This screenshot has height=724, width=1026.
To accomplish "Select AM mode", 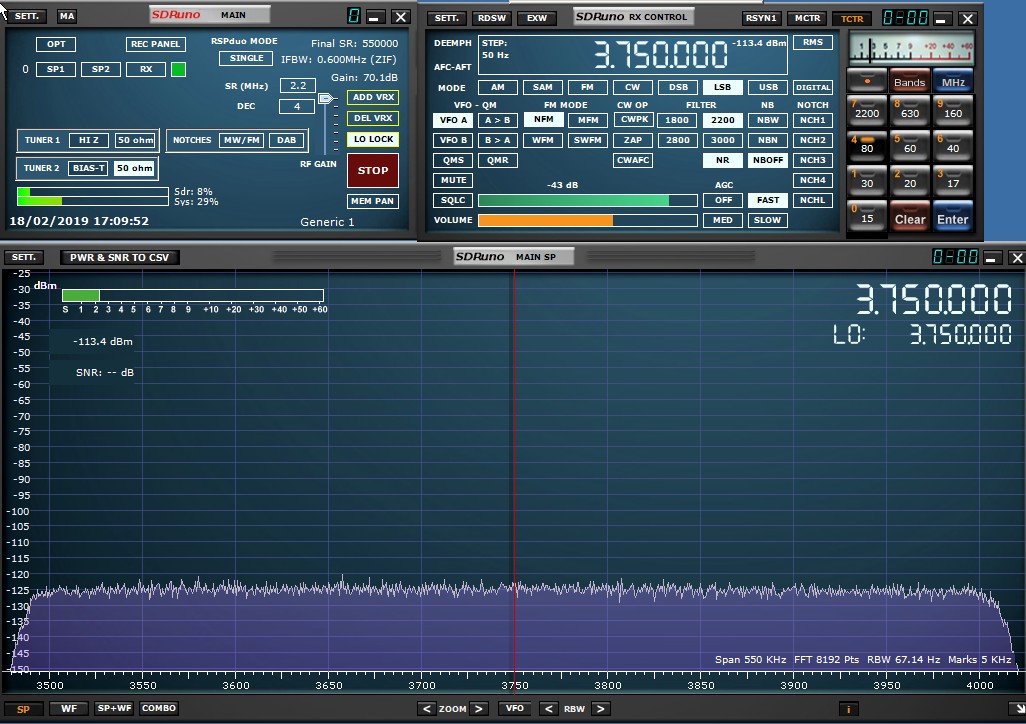I will tap(498, 87).
